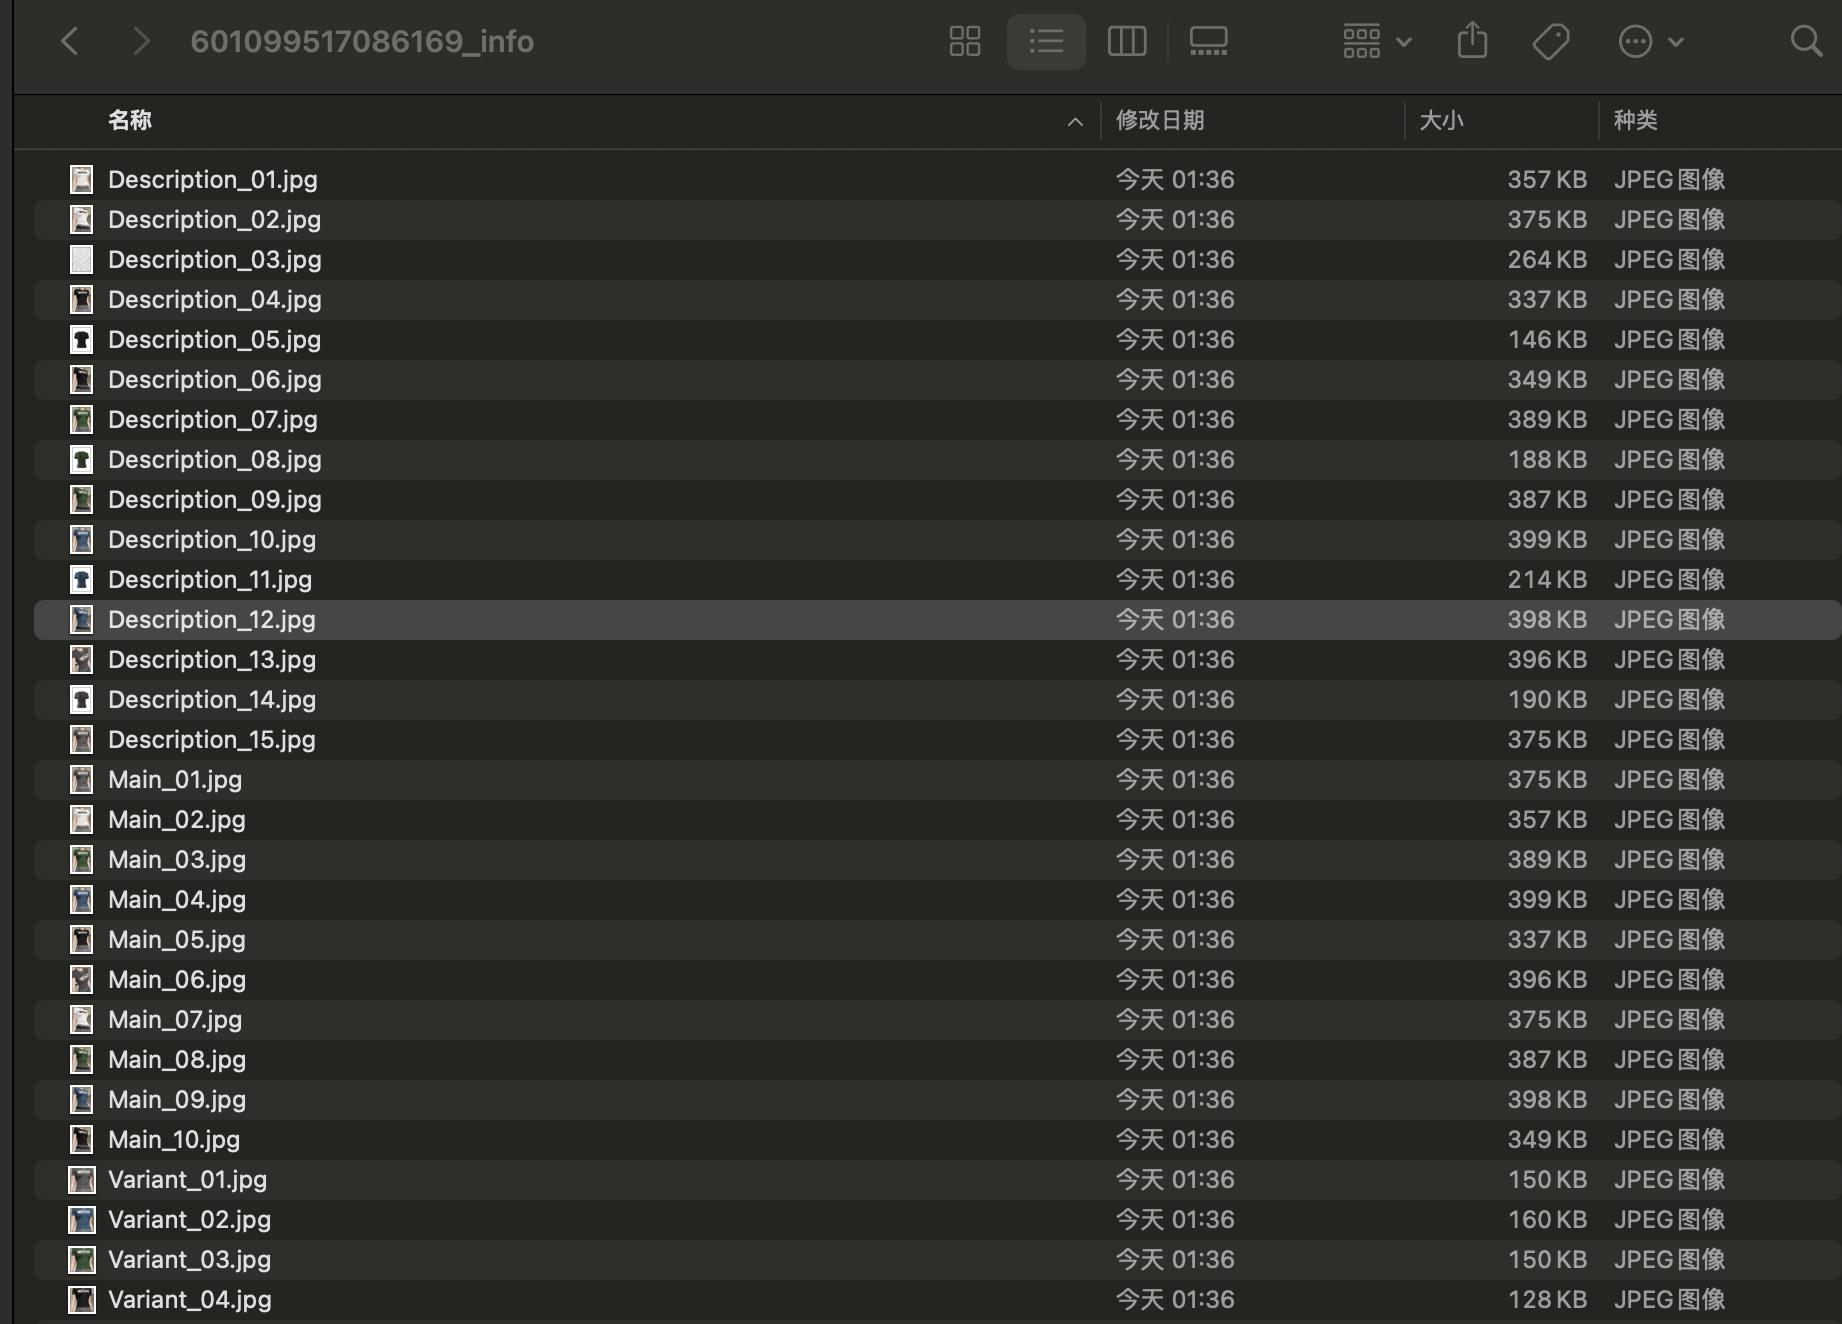
Task: Switch to column view
Action: point(1127,41)
